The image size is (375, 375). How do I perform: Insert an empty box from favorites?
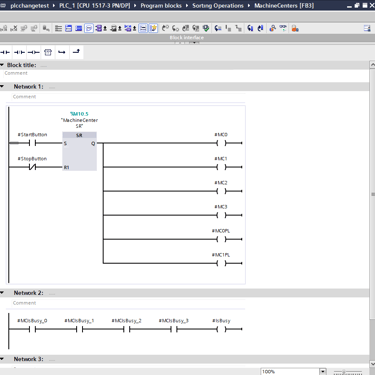48,52
